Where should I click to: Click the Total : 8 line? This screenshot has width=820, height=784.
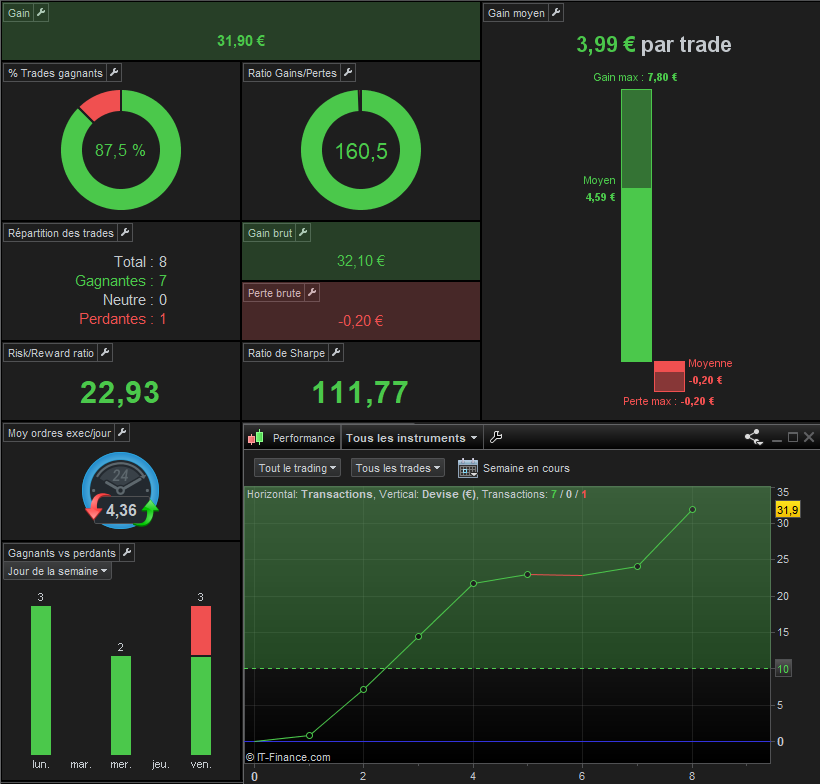click(x=140, y=262)
